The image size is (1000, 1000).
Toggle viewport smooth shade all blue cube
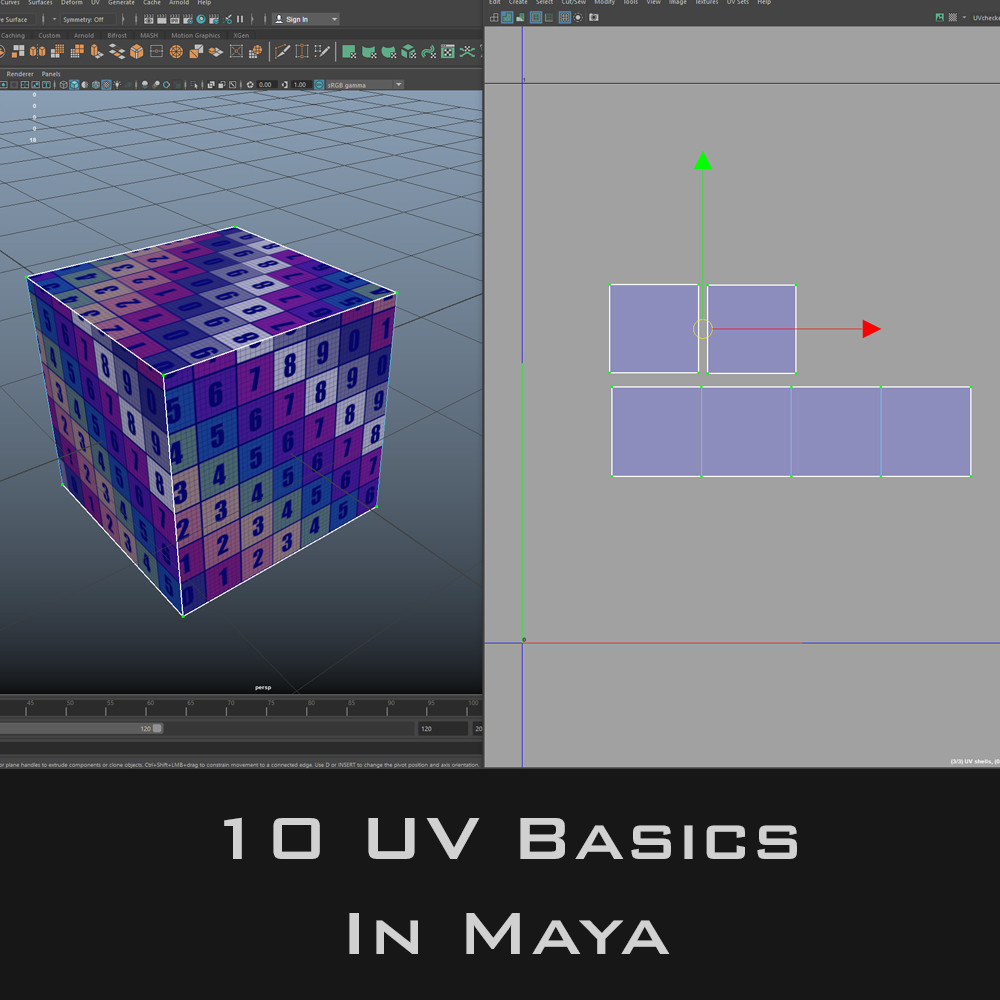pos(74,85)
